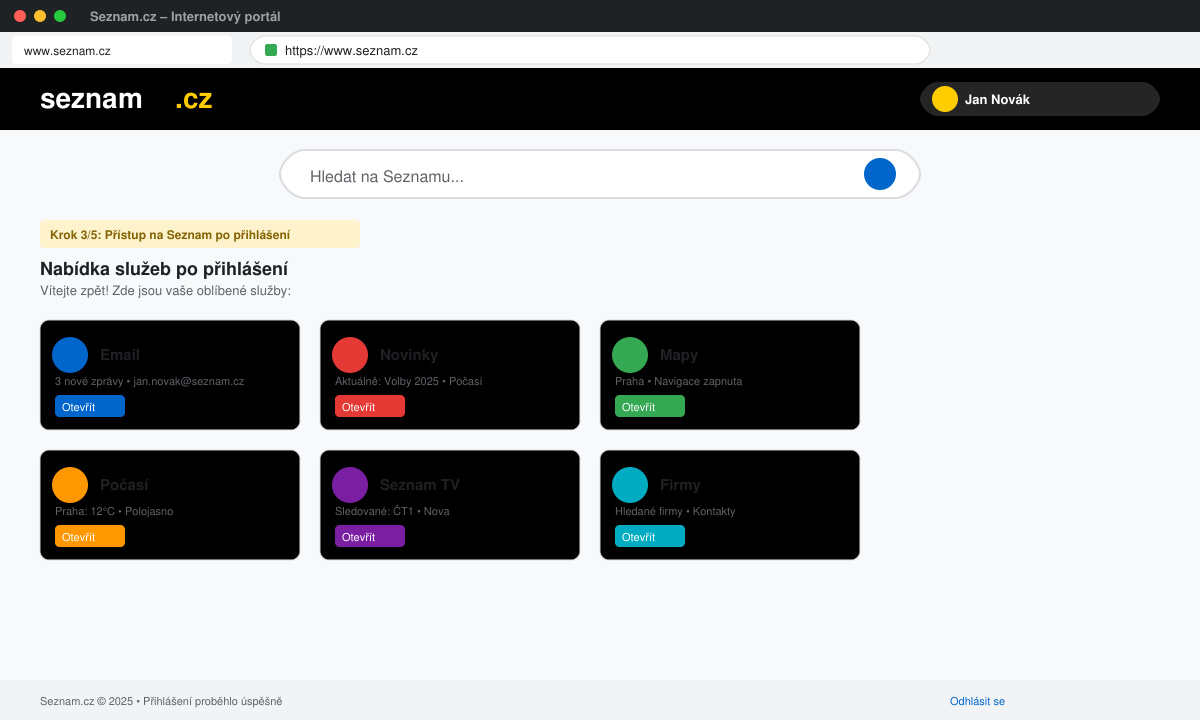Viewport: 1200px width, 720px height.
Task: Click footer 'Přihlášení proběhlo úspěšně' text
Action: [x=213, y=701]
